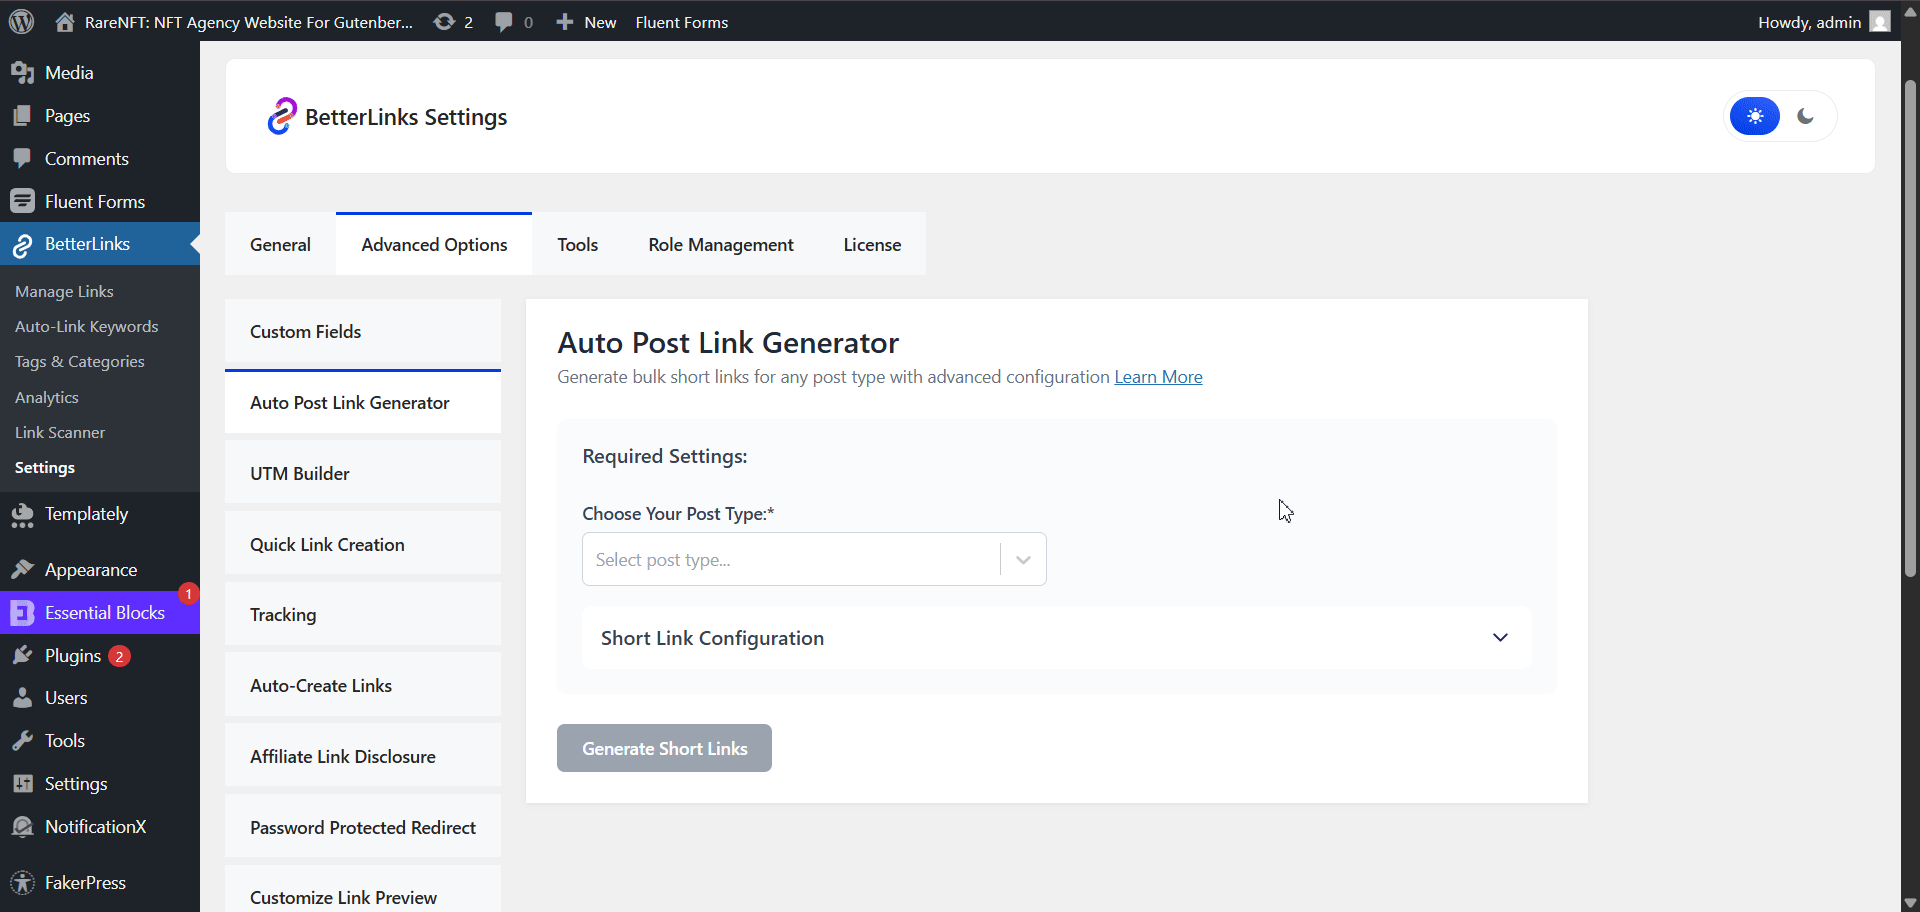1920x912 pixels.
Task: Open the Learn More link
Action: [x=1157, y=377]
